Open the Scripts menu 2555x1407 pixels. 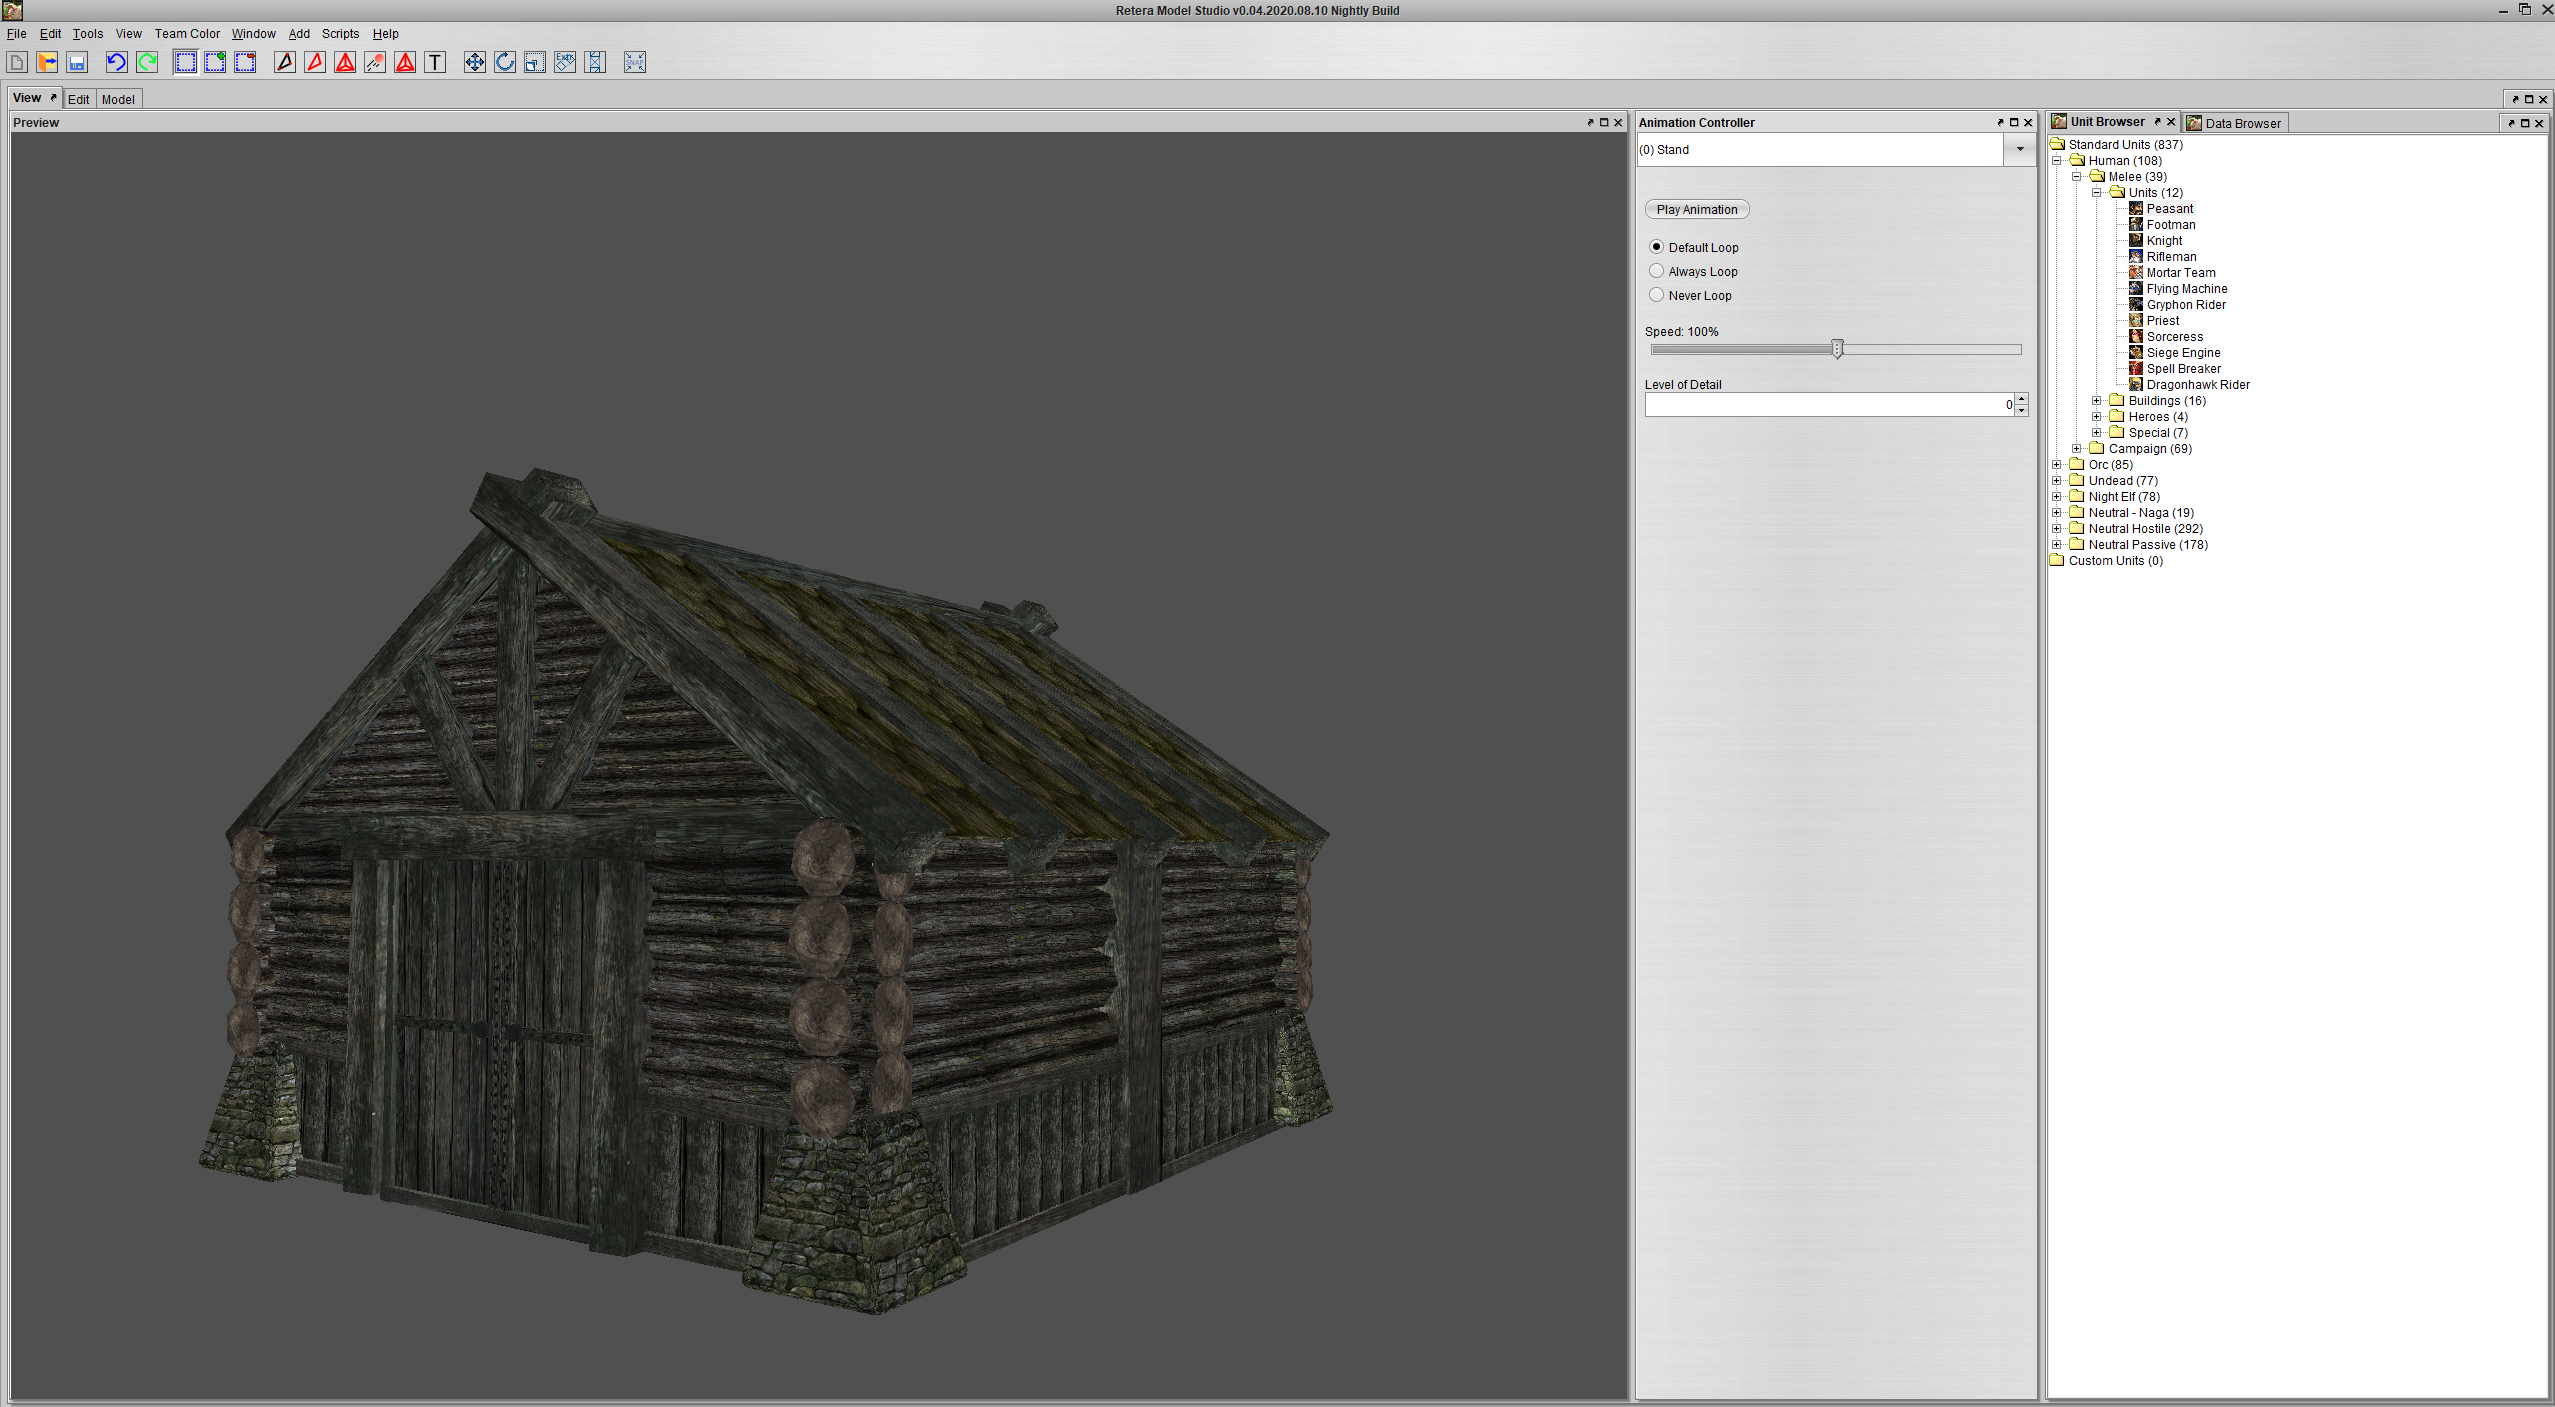(x=340, y=34)
